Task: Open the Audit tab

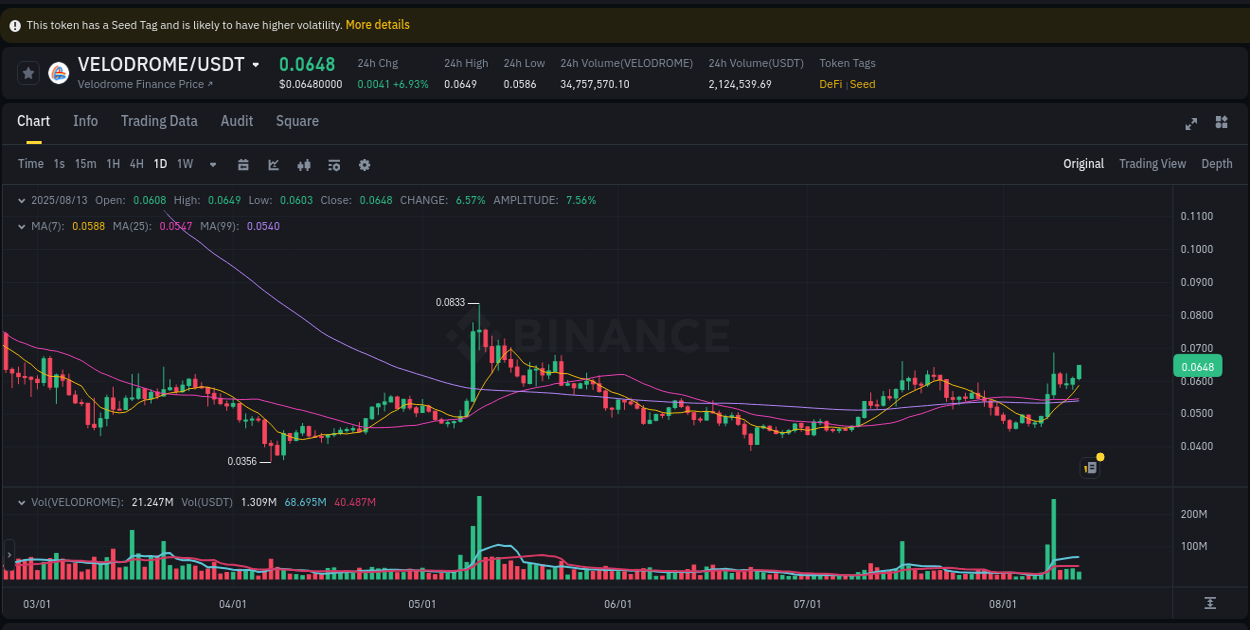Action: (236, 121)
